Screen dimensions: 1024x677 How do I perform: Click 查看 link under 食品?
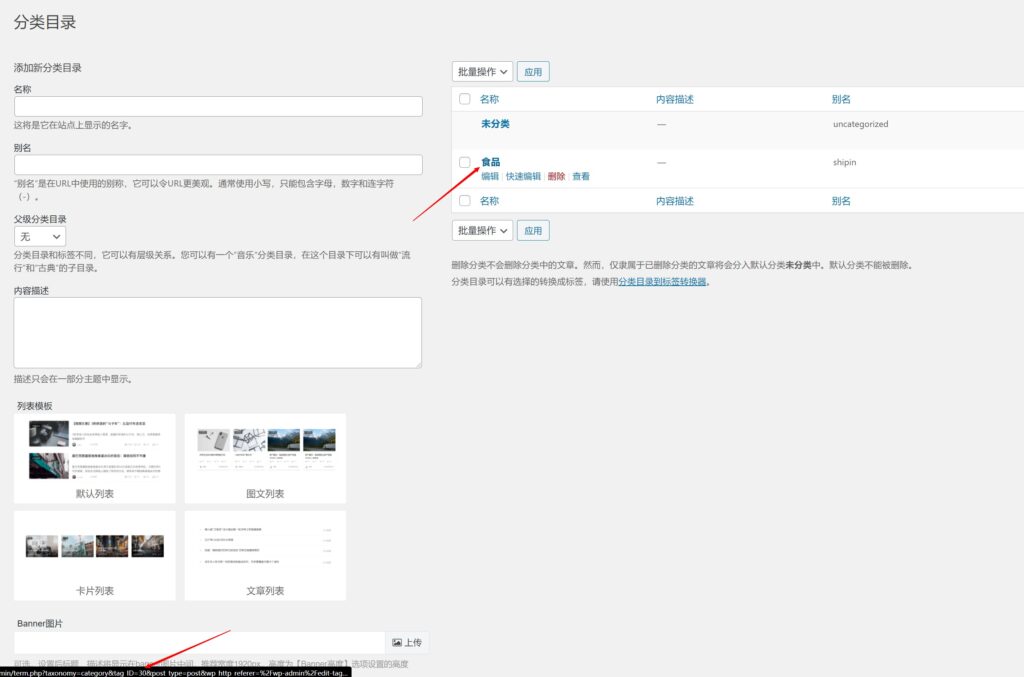coord(581,176)
